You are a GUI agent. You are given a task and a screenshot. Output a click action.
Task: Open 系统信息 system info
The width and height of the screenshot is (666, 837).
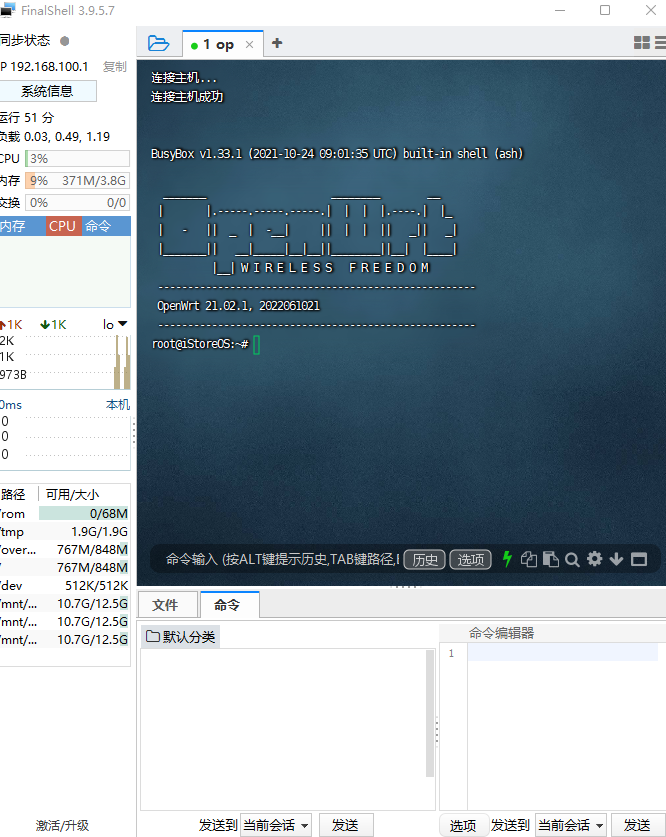47,91
